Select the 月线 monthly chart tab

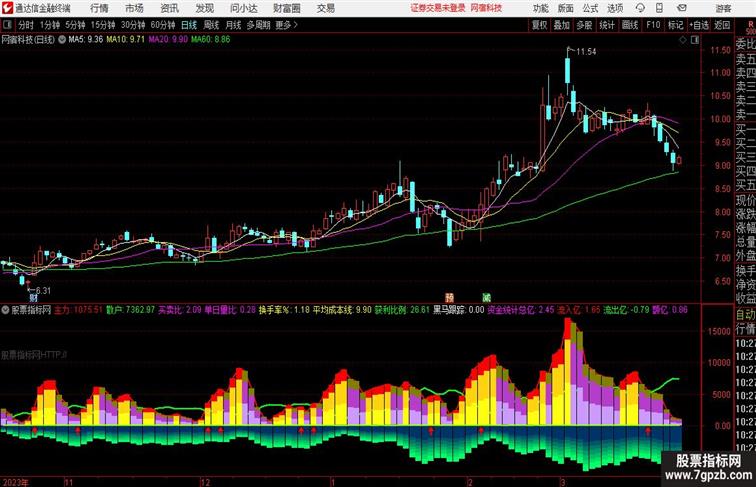pos(233,25)
